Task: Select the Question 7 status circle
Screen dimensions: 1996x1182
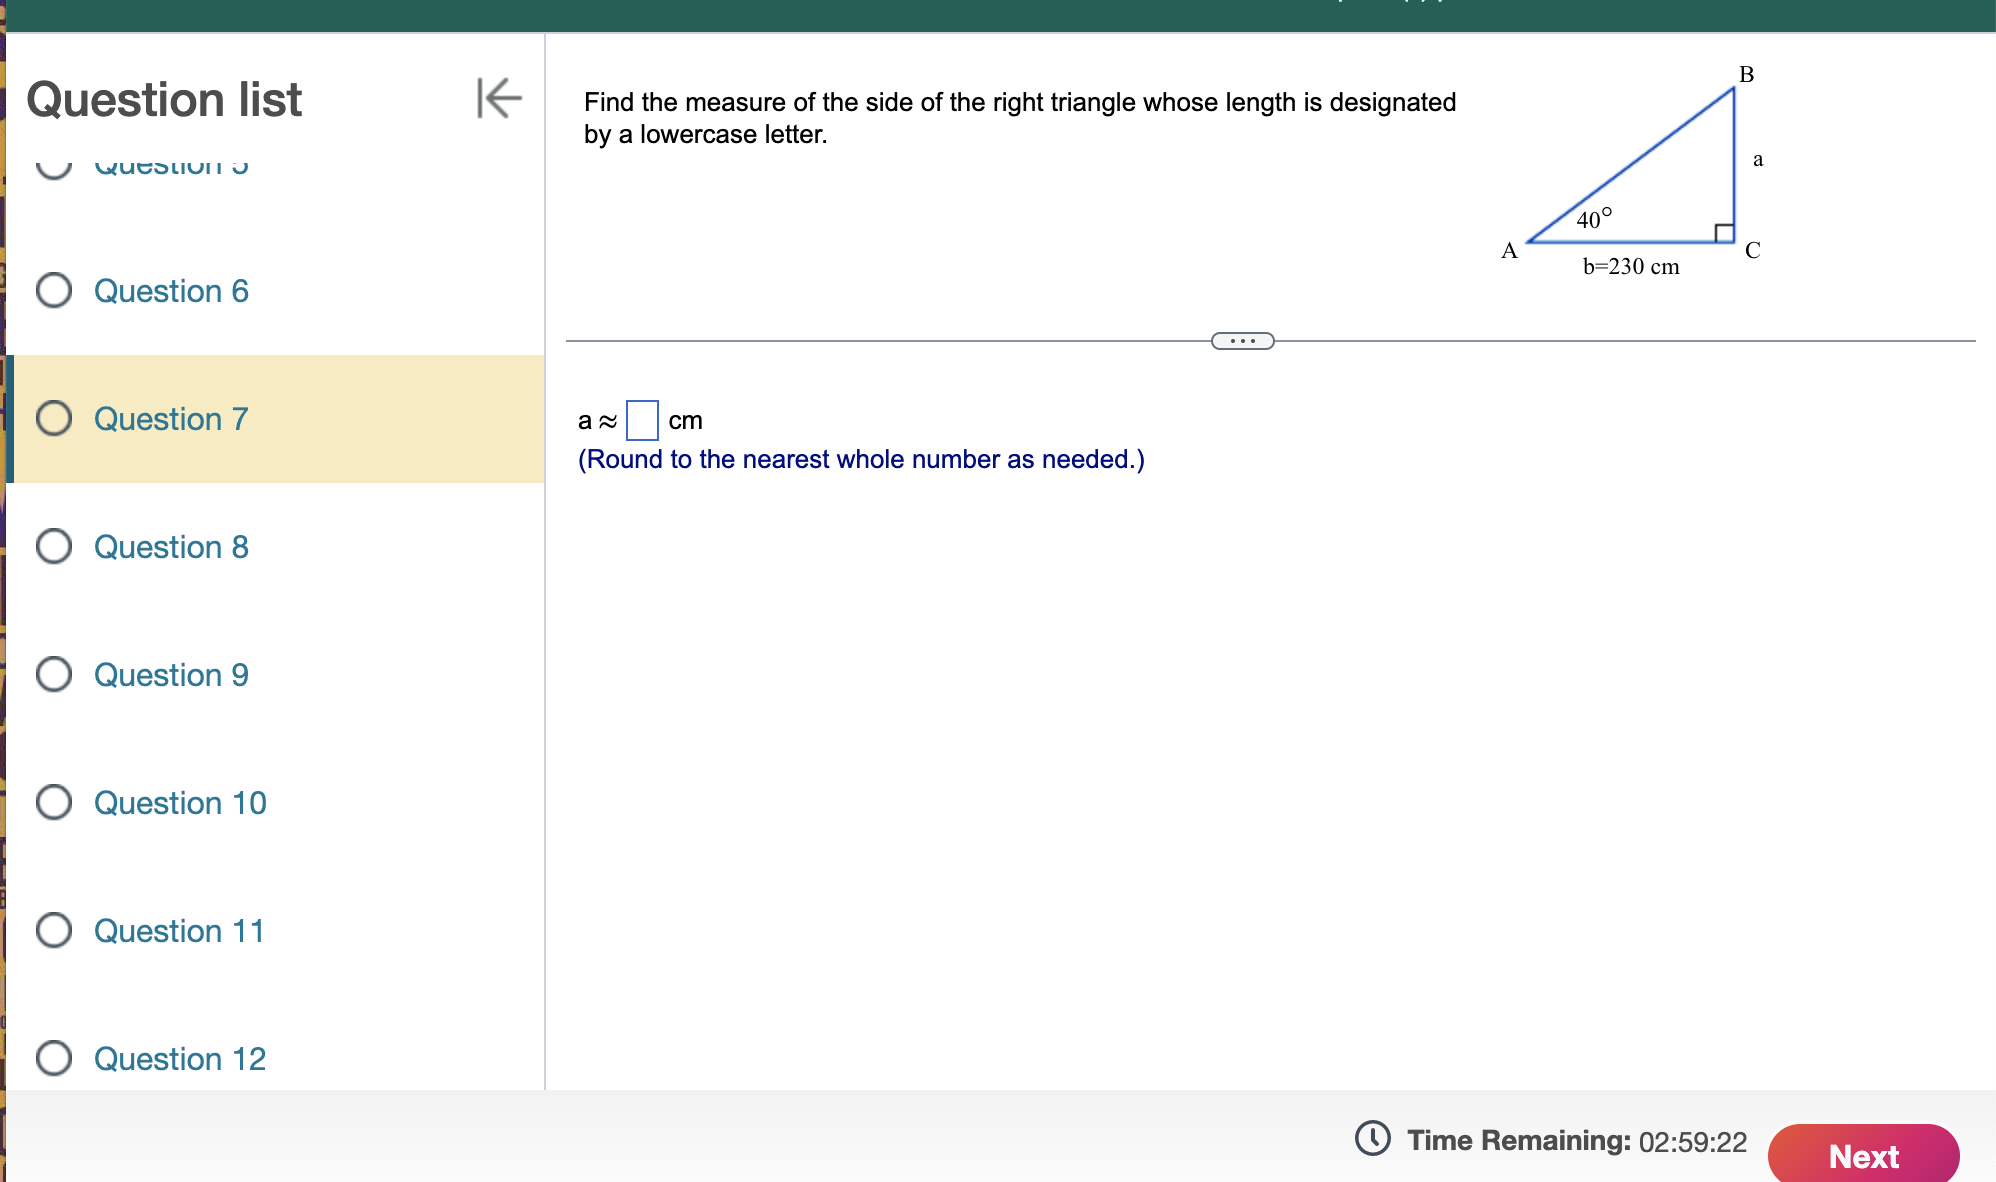Action: click(54, 418)
